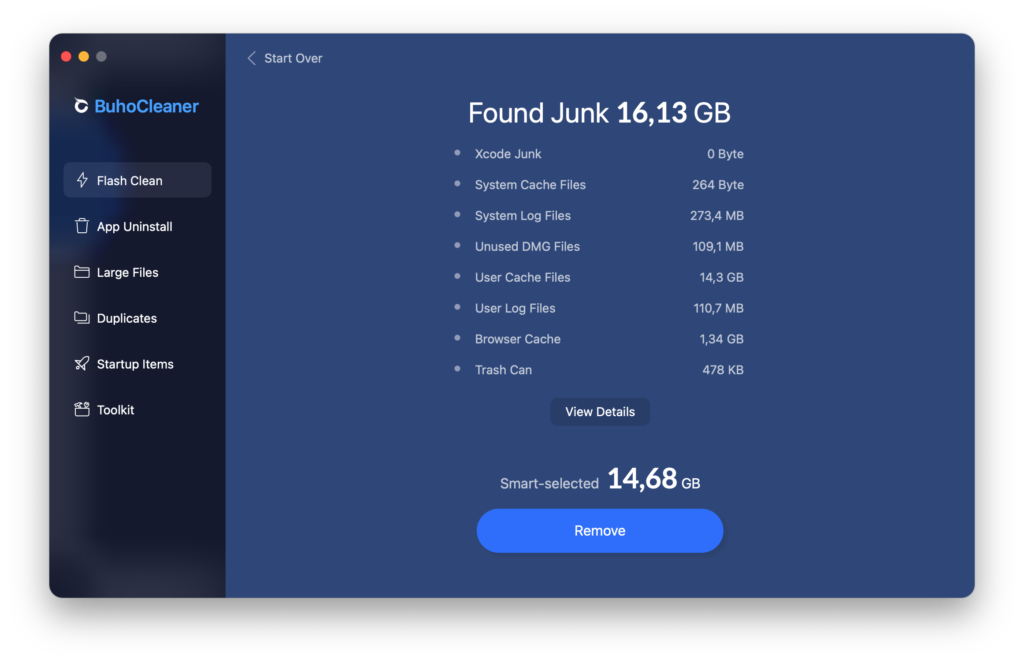Select the System Cache Files row
1024x663 pixels.
pyautogui.click(x=600, y=185)
